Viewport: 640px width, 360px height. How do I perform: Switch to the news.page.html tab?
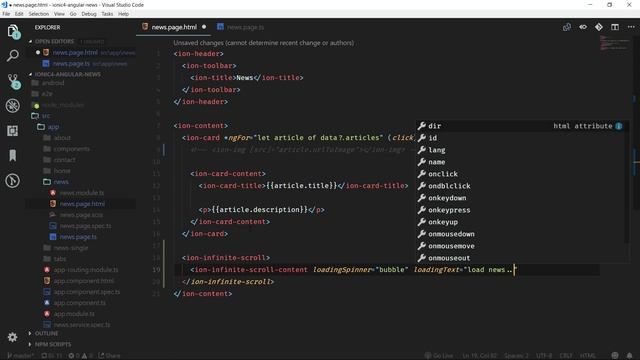174,27
